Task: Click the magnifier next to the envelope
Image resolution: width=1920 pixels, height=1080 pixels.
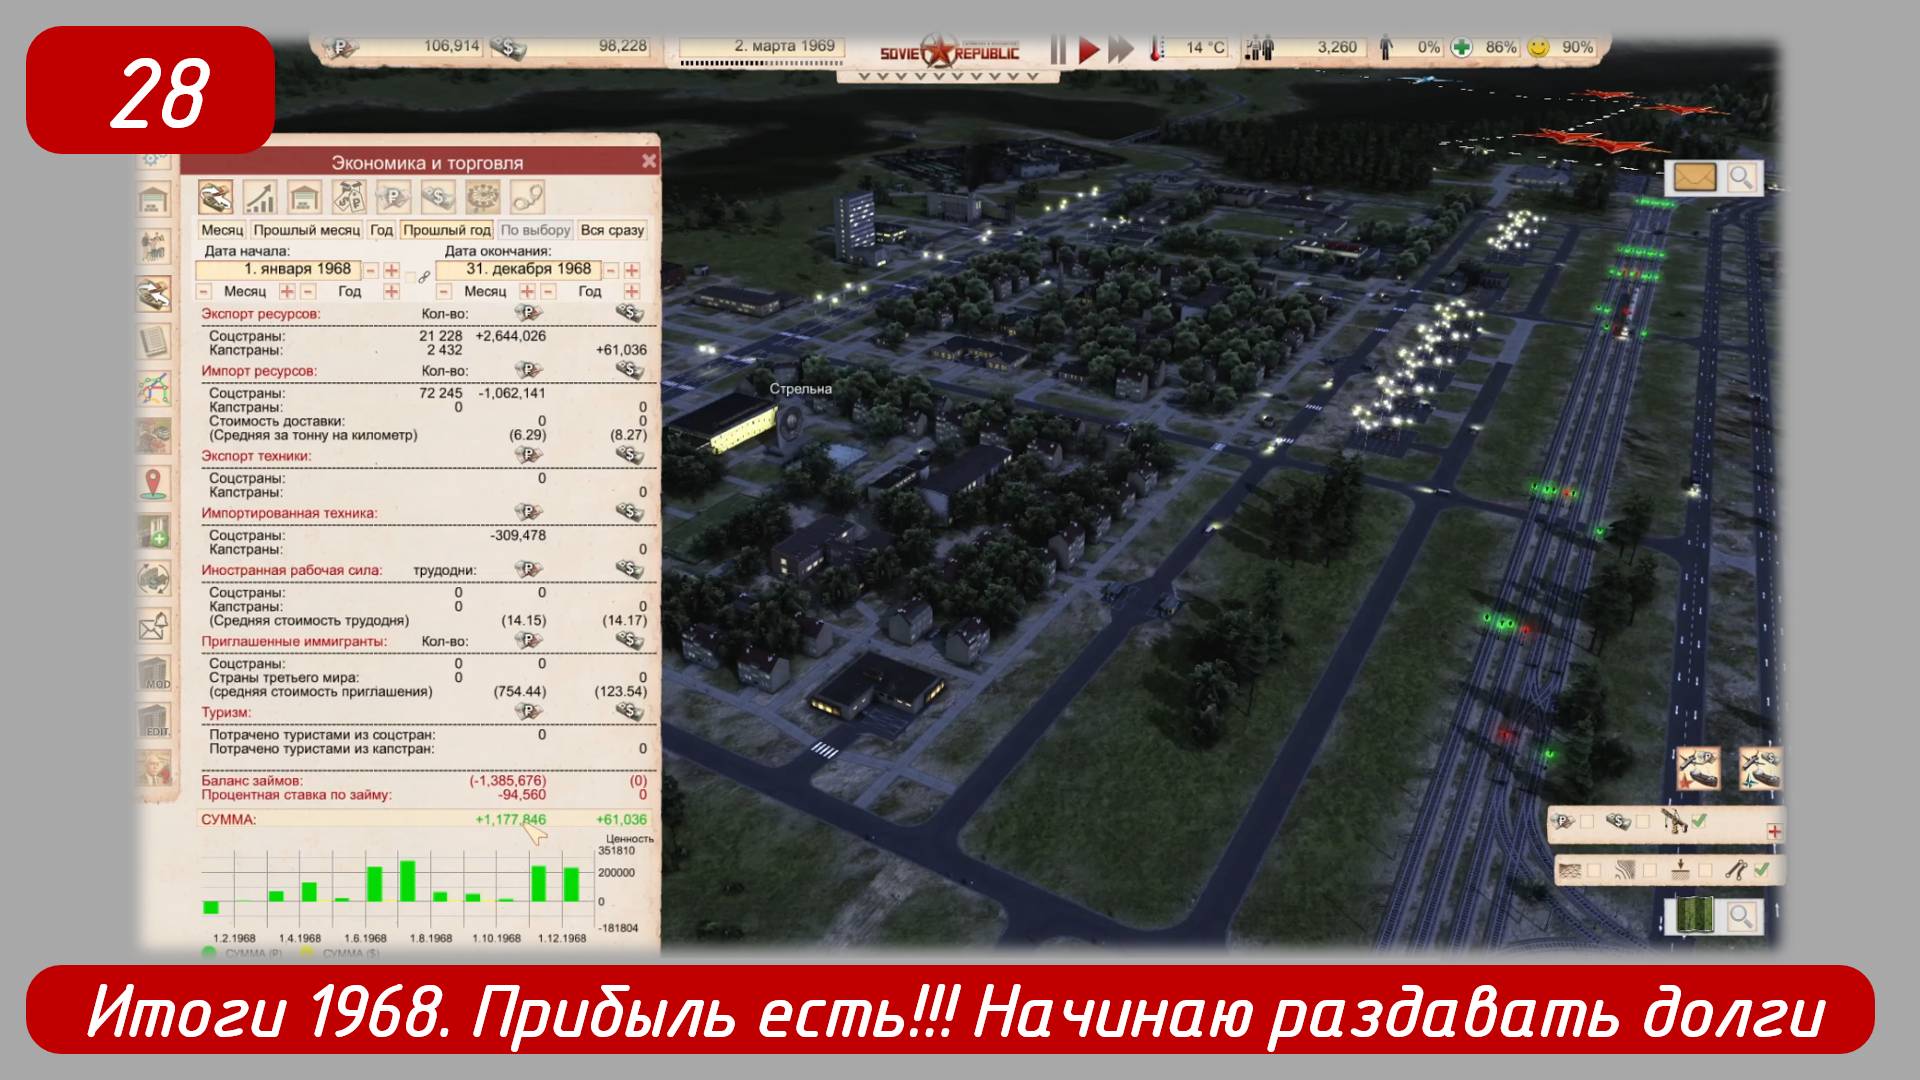Action: 1741,178
